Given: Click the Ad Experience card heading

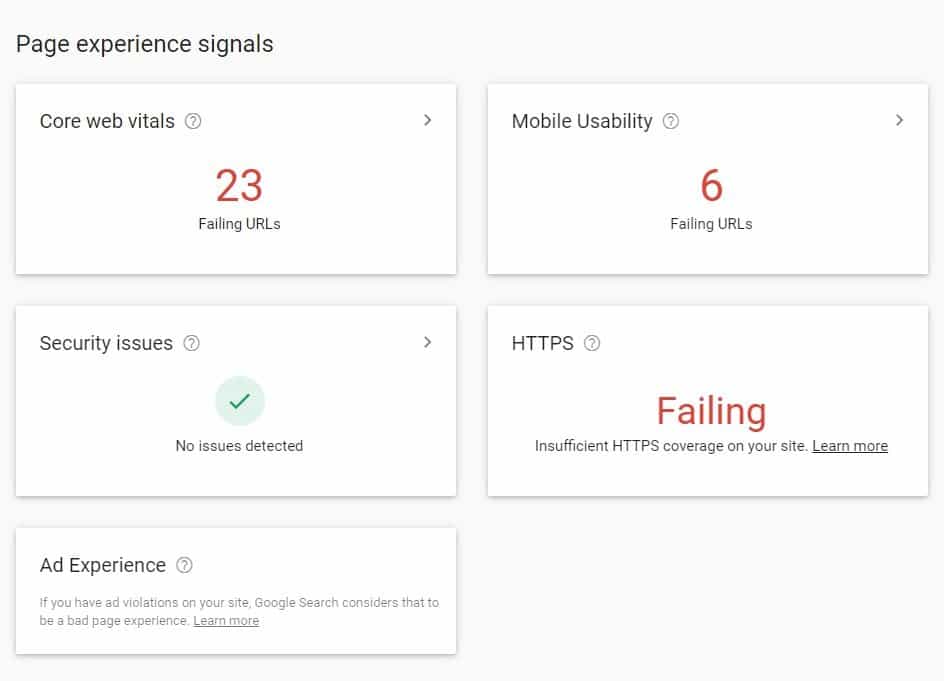Looking at the screenshot, I should [102, 565].
